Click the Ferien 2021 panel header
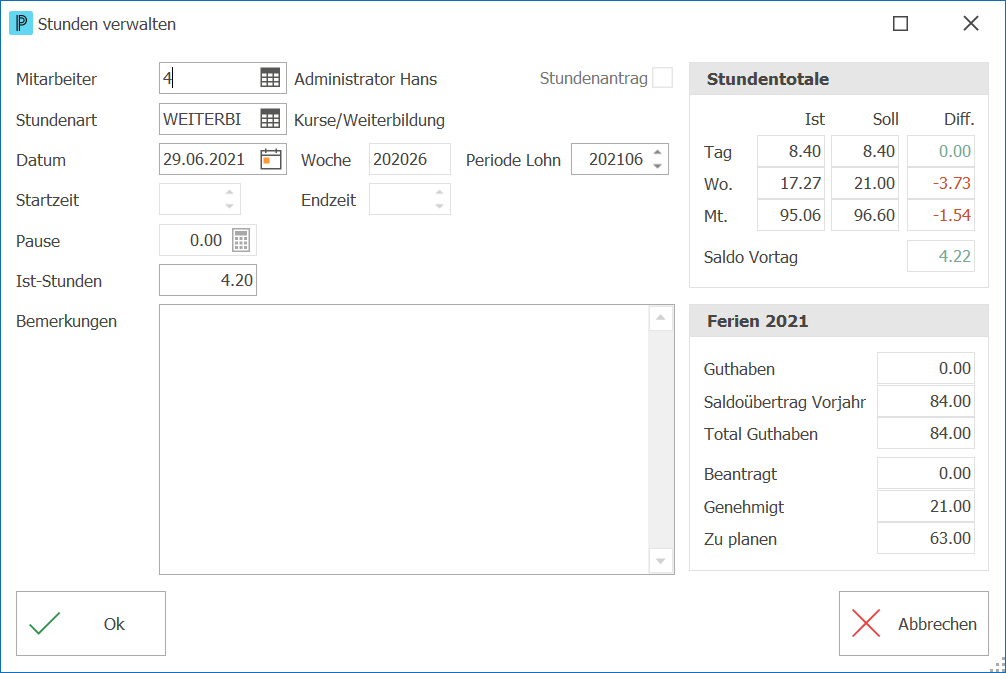Image resolution: width=1006 pixels, height=673 pixels. (x=839, y=321)
